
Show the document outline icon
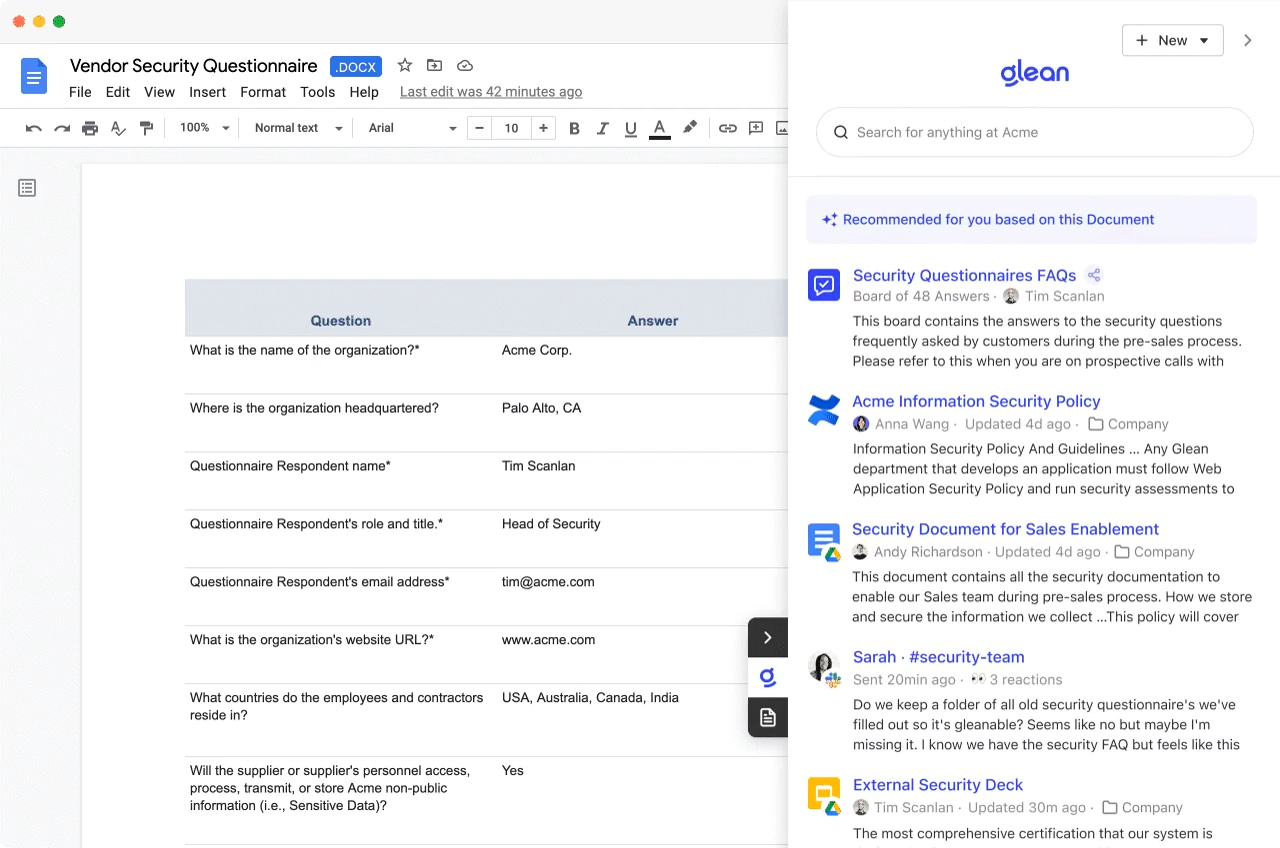coord(27,188)
